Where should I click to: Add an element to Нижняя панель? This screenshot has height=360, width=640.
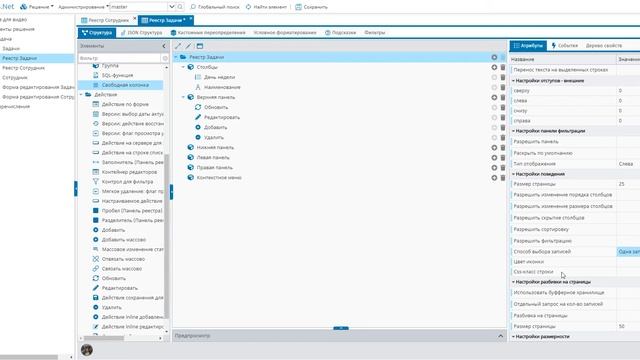[494, 147]
